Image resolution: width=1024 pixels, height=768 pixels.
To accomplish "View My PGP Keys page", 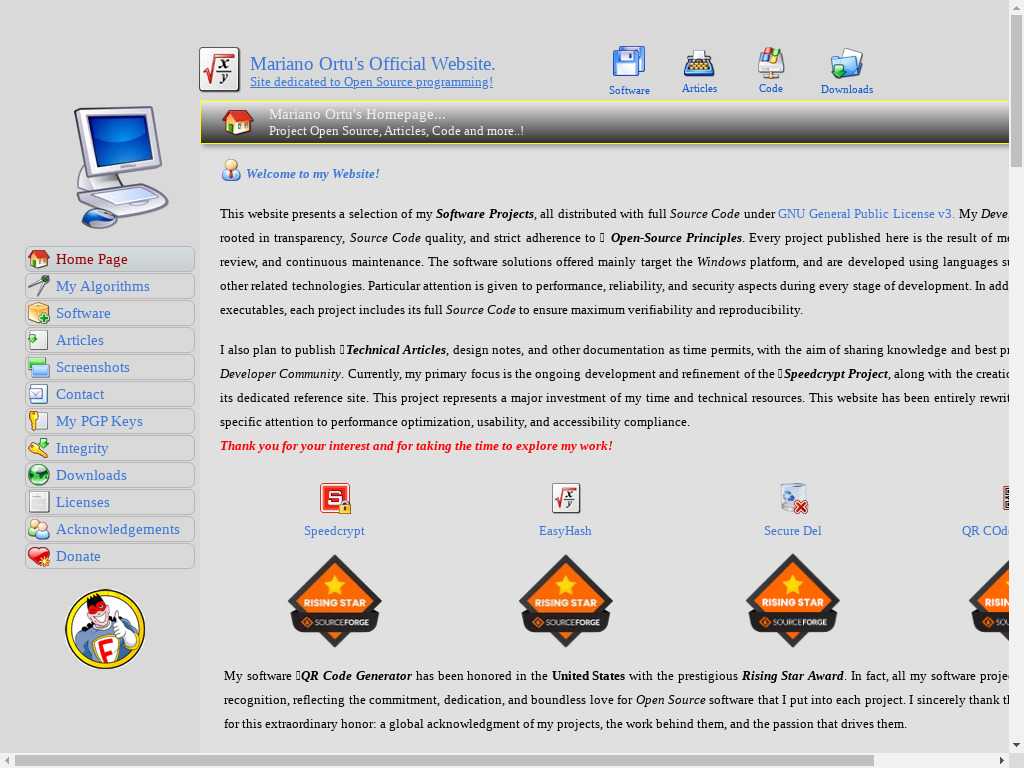I will pos(110,421).
